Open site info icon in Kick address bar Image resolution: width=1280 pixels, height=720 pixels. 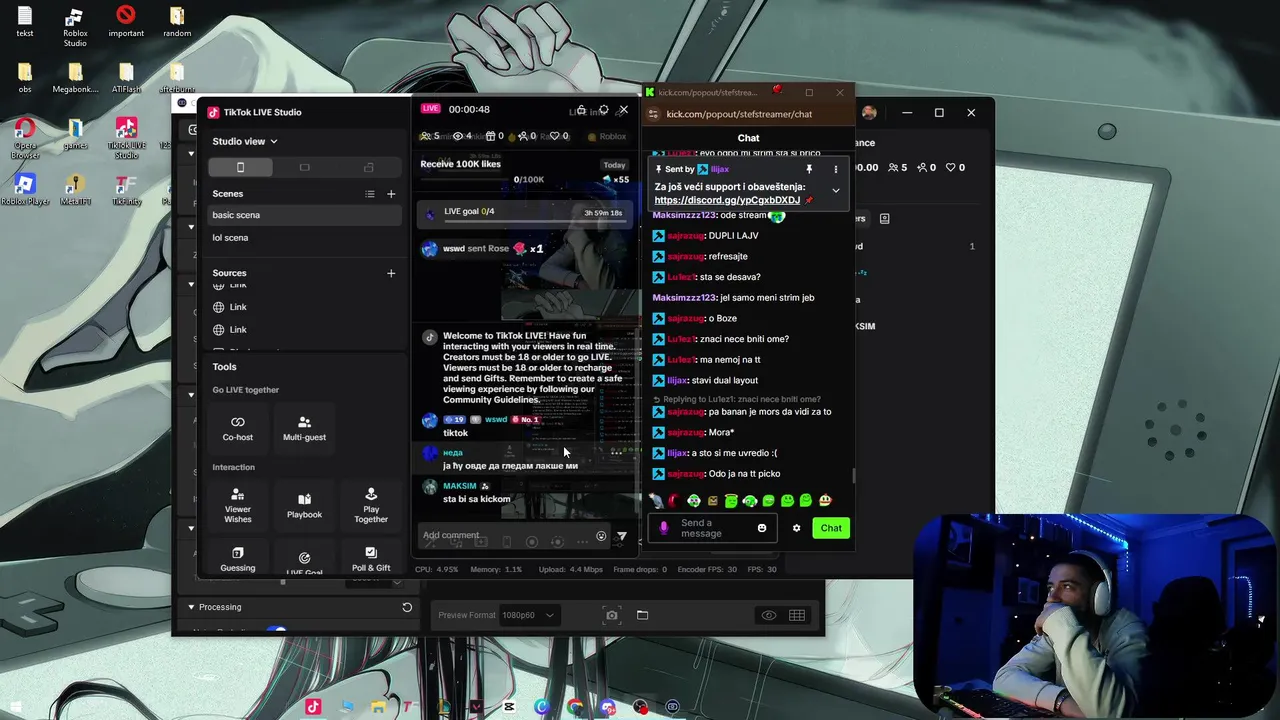[654, 114]
